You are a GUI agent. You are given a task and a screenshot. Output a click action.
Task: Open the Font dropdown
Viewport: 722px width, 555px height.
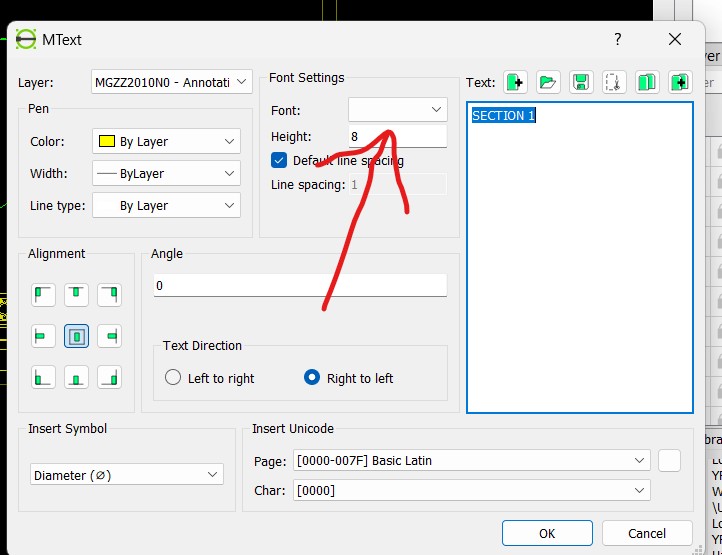pos(397,109)
